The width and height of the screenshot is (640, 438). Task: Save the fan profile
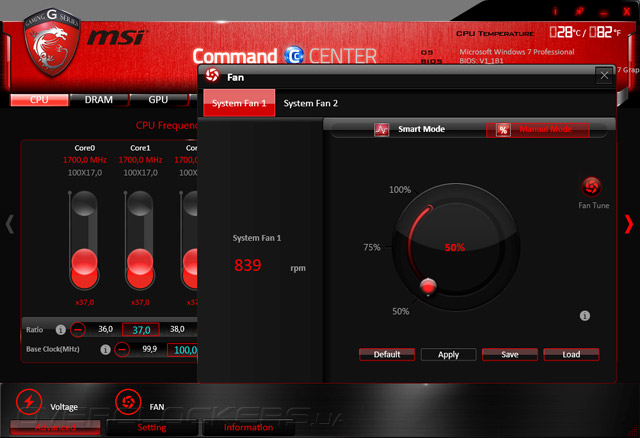[510, 354]
